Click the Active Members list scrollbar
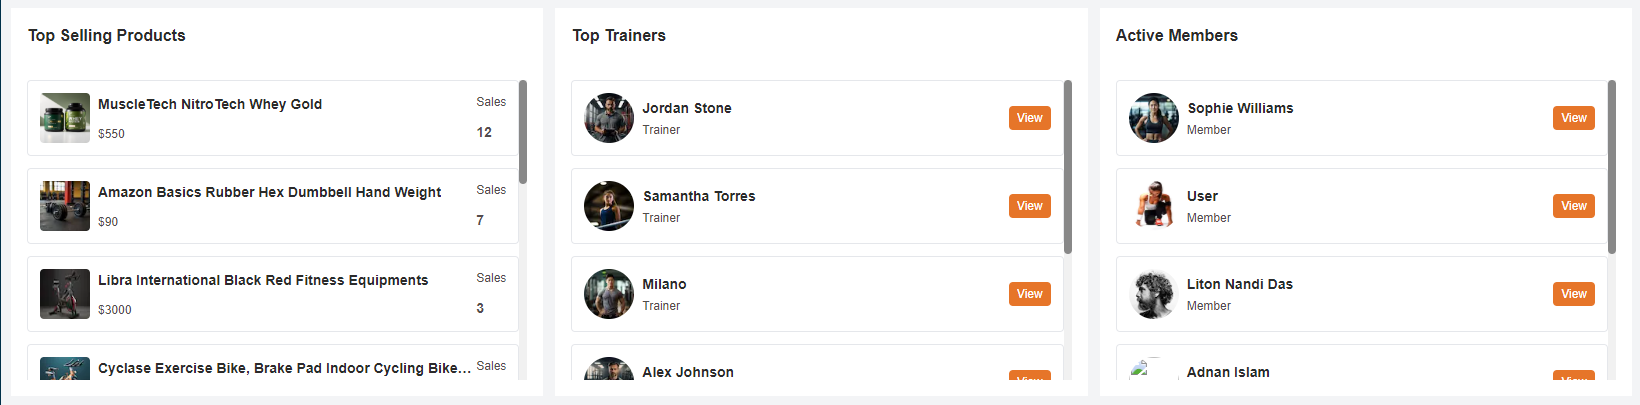This screenshot has width=1640, height=405. click(1612, 167)
